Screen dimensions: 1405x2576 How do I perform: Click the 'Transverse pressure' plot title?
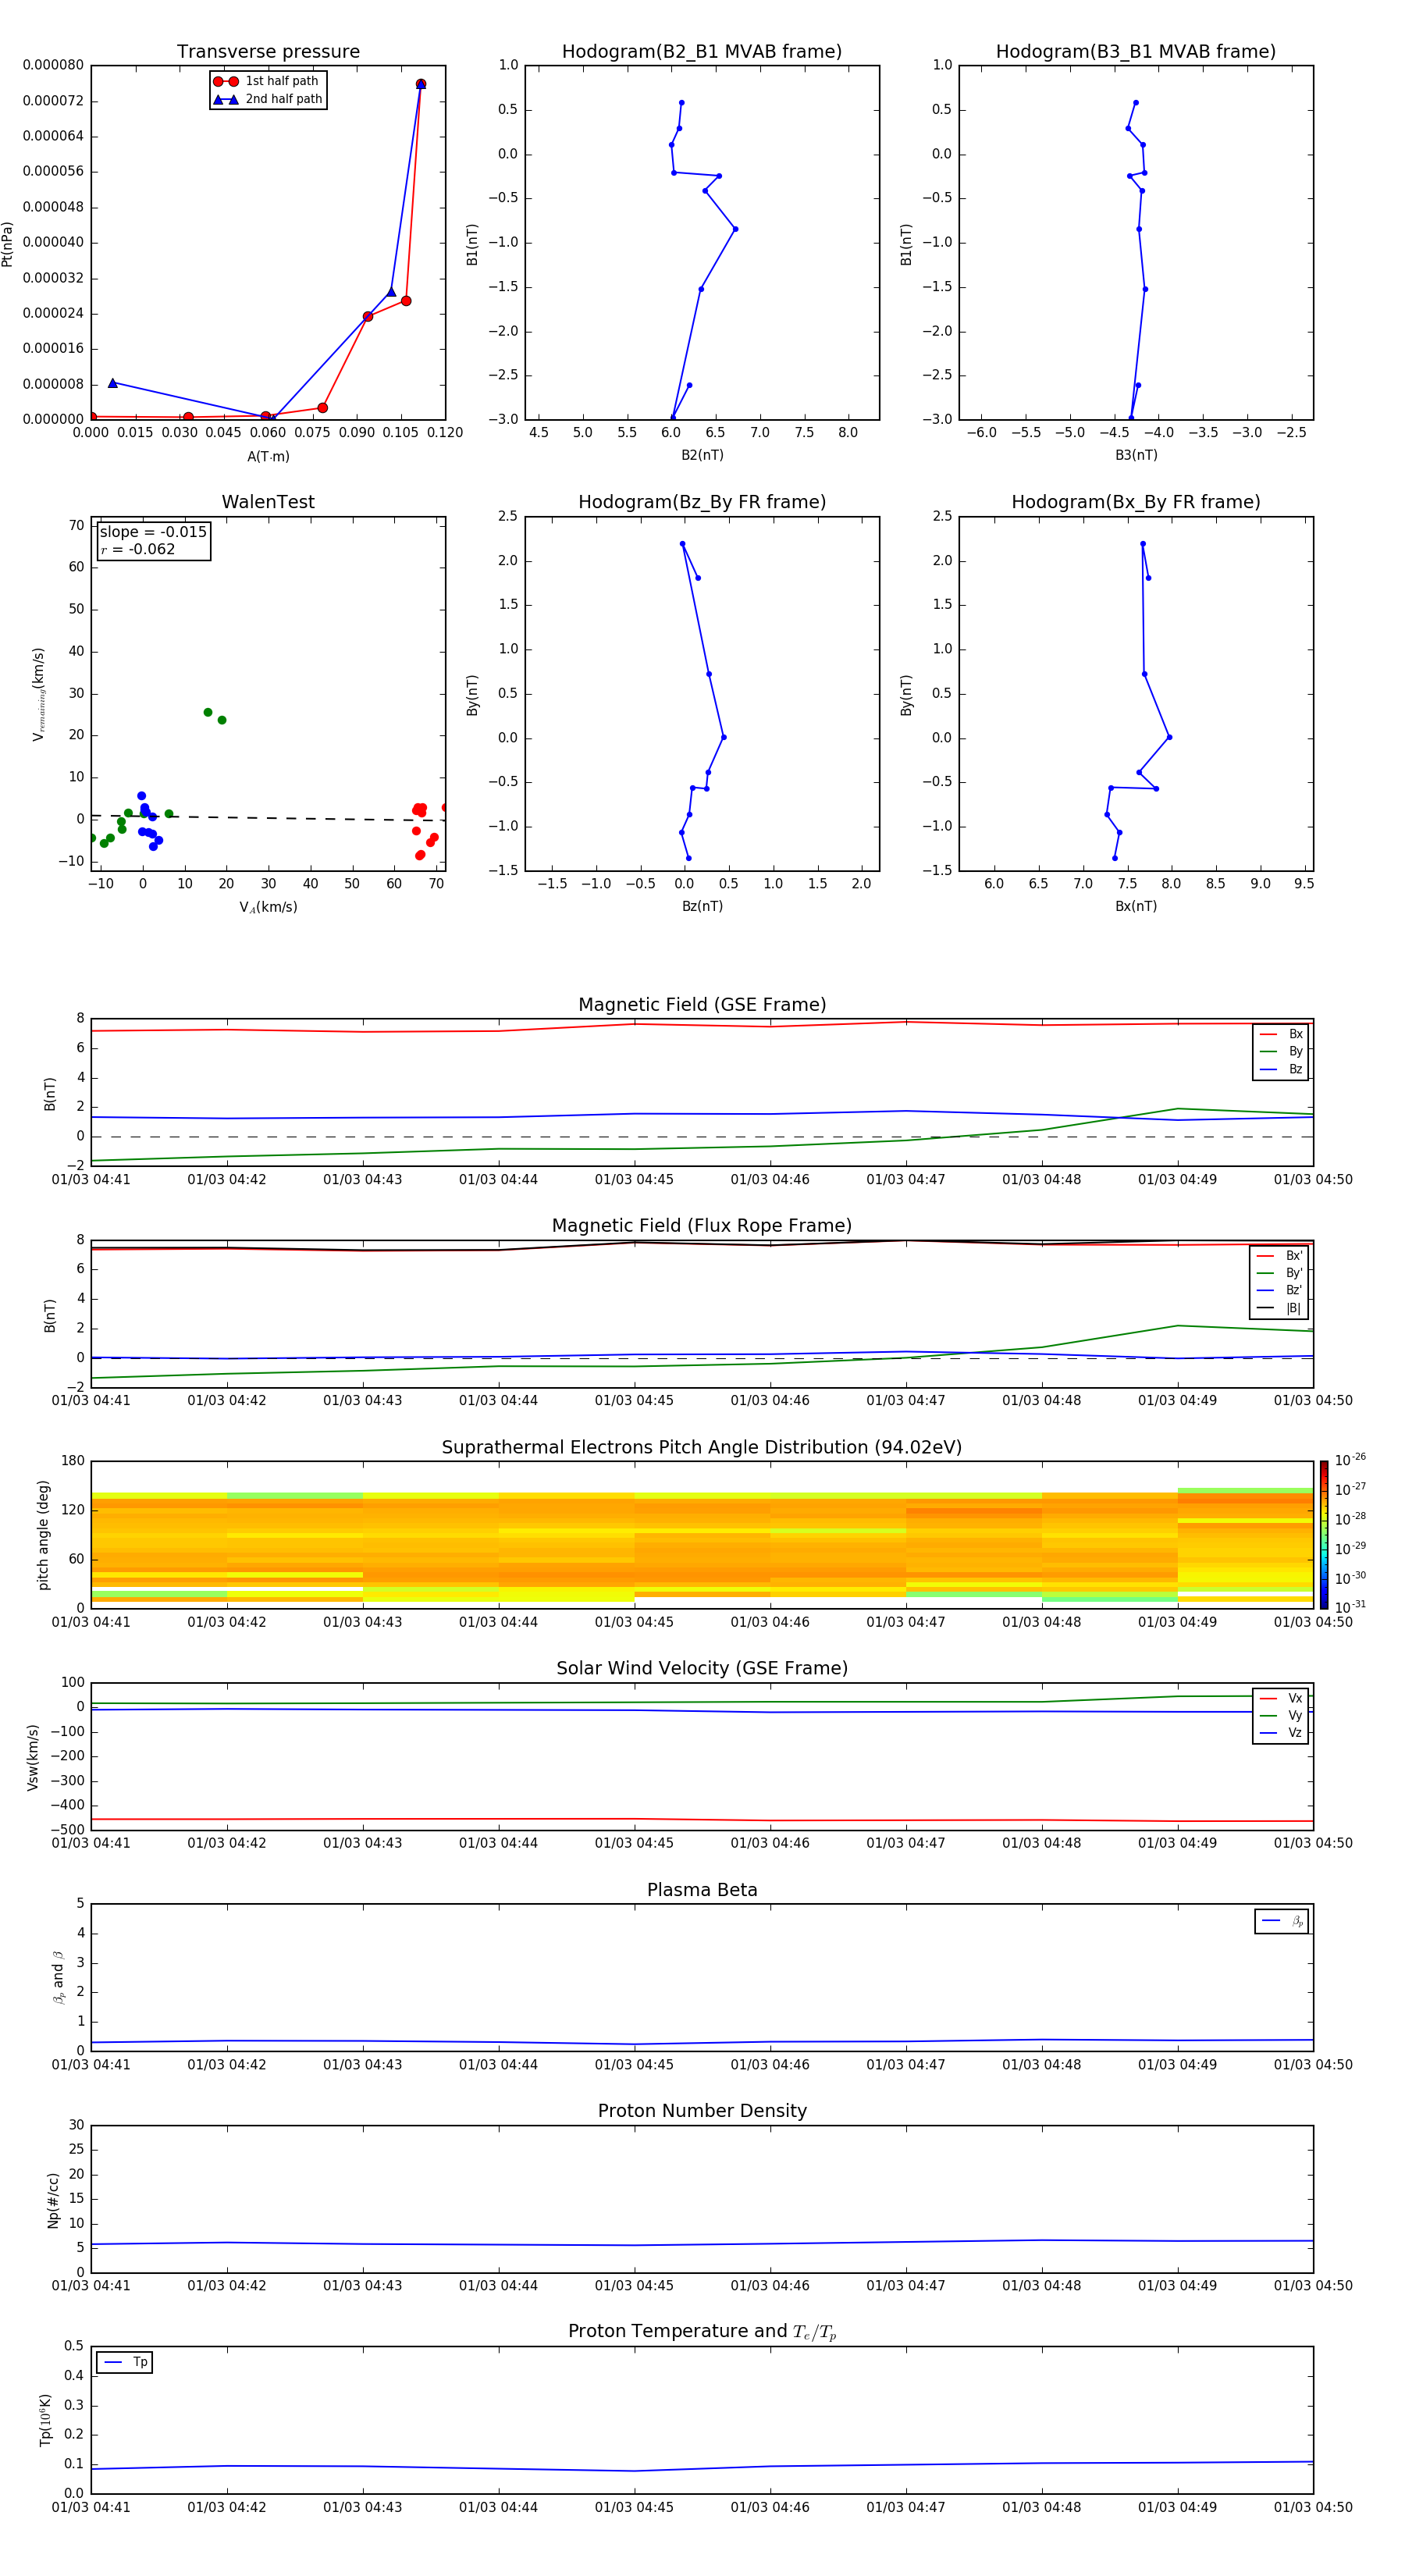[x=268, y=52]
